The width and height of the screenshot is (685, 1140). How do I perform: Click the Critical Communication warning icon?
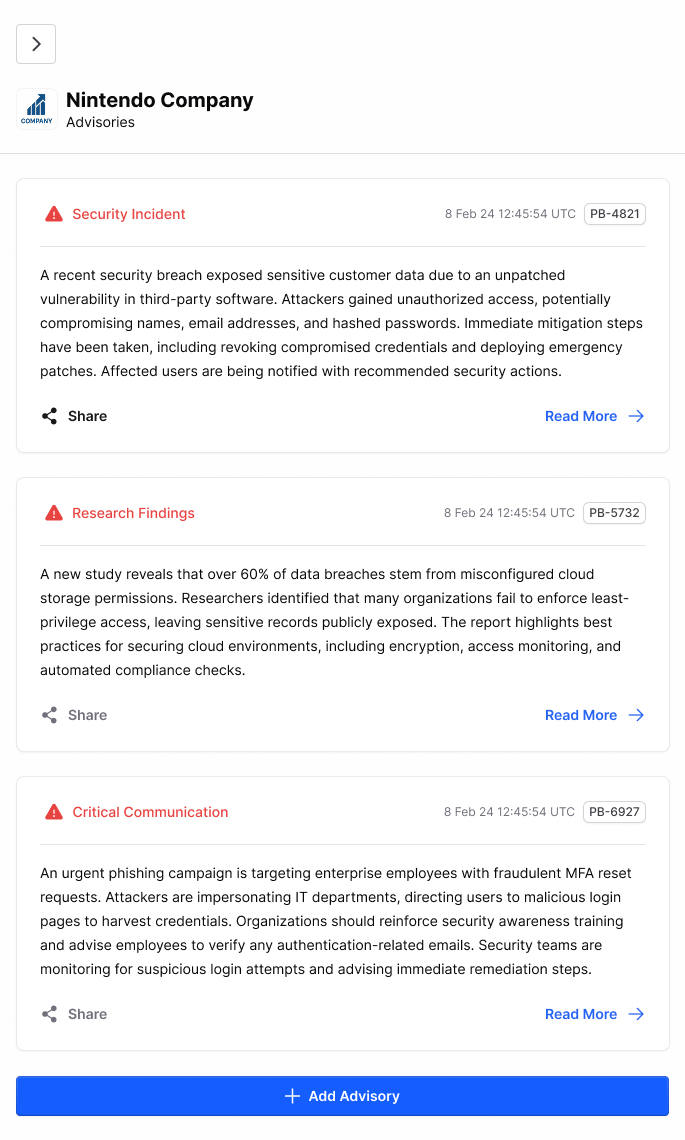(x=54, y=812)
